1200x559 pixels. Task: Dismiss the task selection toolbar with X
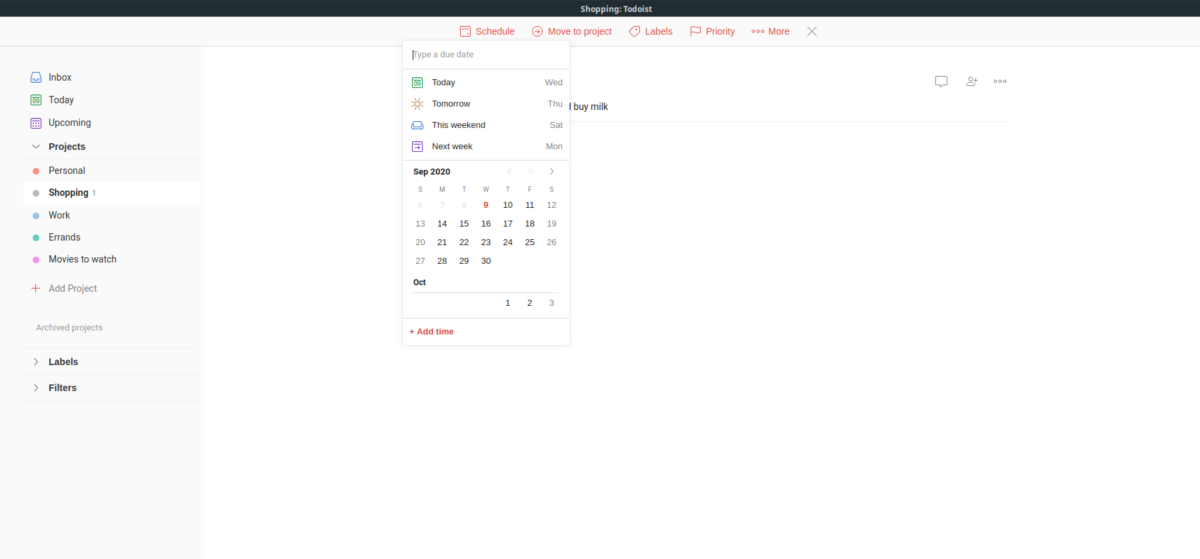(x=812, y=31)
